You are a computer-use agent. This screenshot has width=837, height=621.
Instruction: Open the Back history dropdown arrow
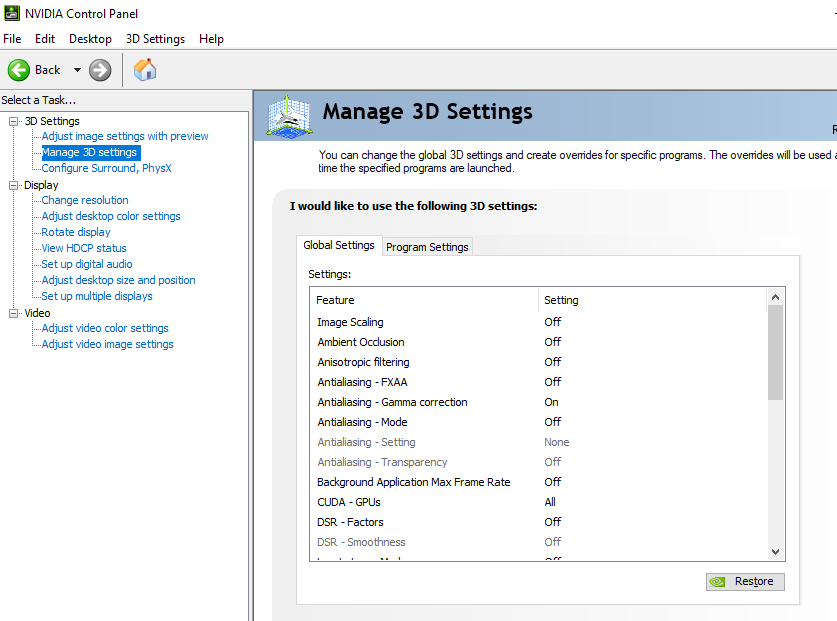coord(77,70)
